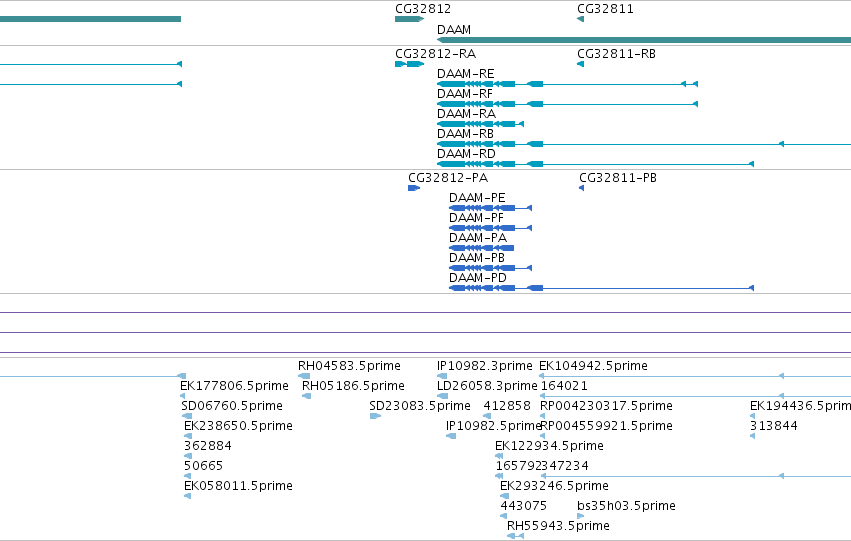Click the DAAM-RB transcript label
Image resolution: width=851 pixels, height=541 pixels.
coord(465,134)
